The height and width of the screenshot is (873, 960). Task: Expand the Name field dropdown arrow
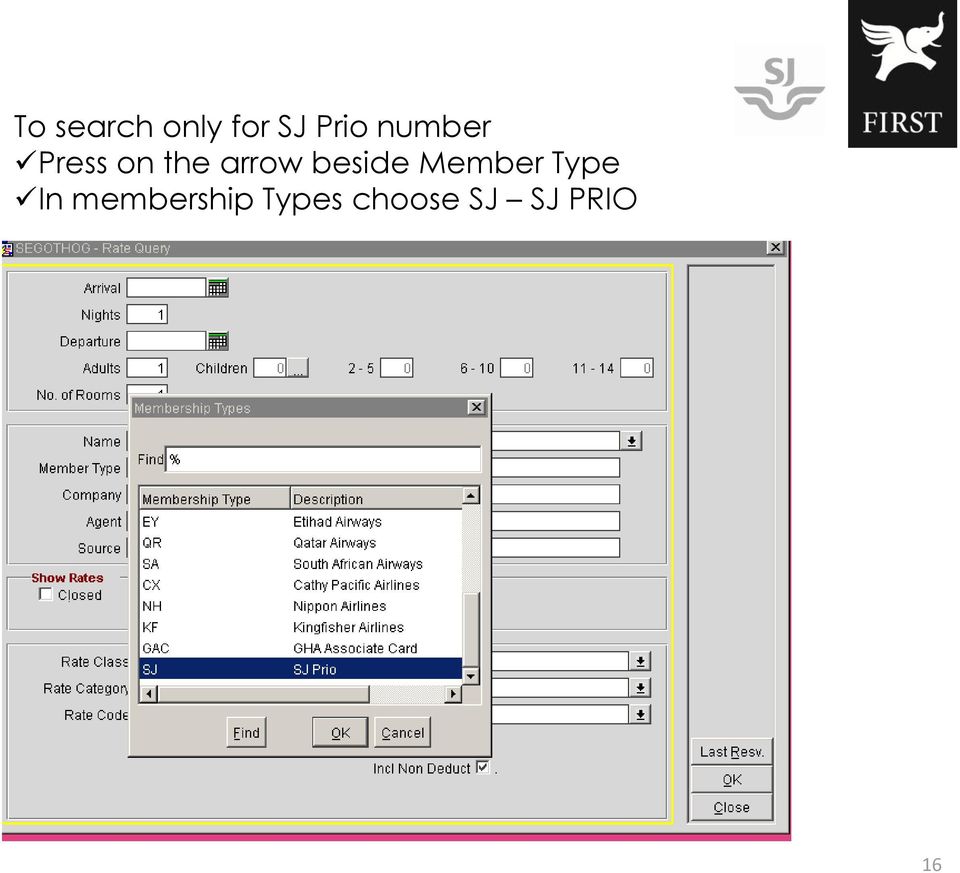tap(632, 441)
